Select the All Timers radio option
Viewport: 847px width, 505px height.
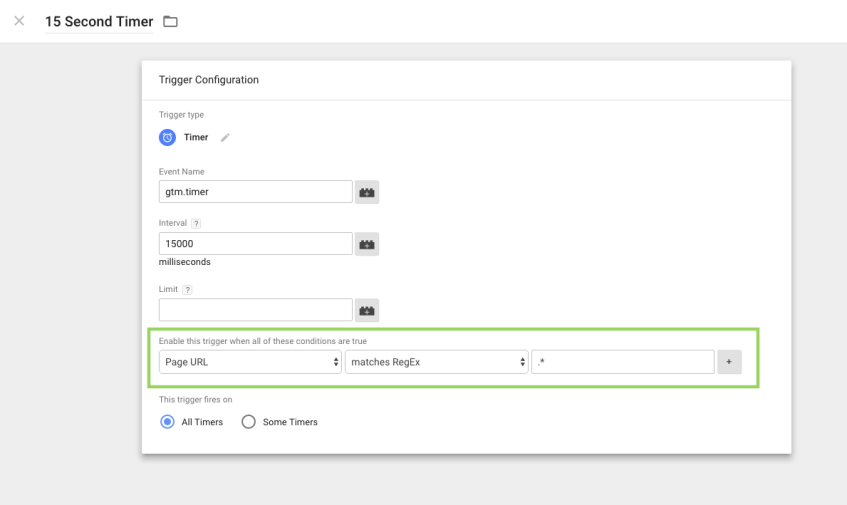168,422
